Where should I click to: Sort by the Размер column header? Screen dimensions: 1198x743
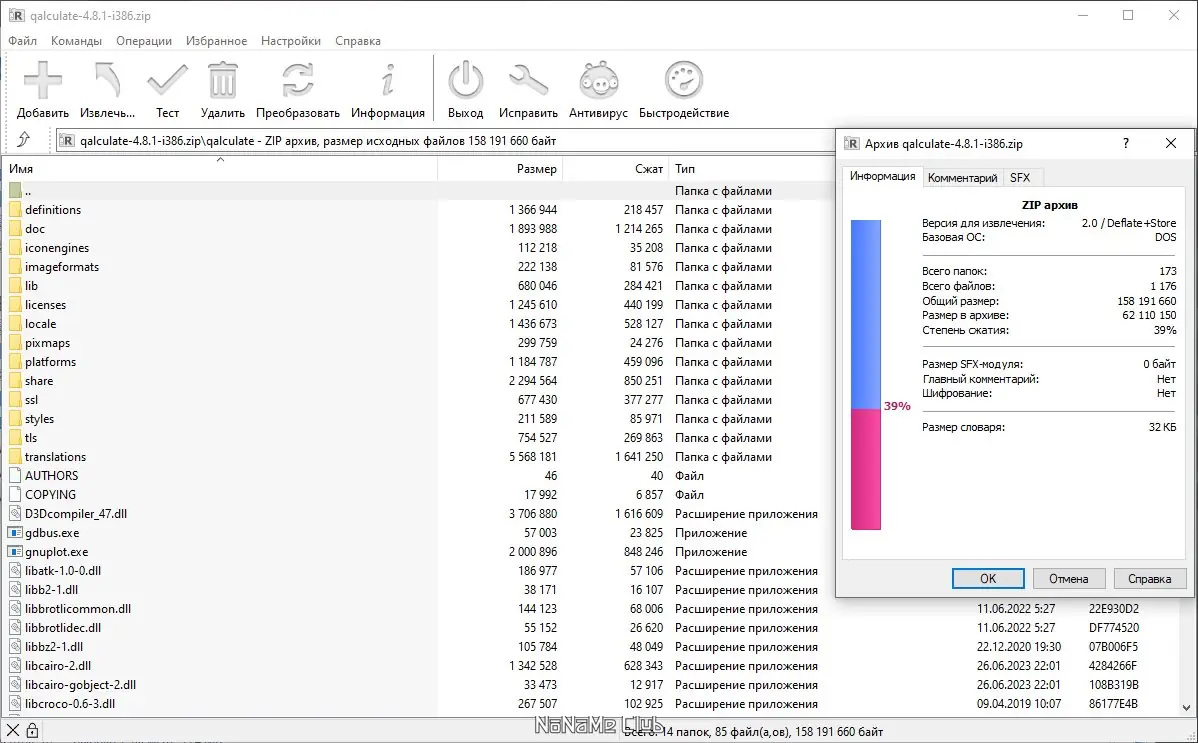coord(500,168)
